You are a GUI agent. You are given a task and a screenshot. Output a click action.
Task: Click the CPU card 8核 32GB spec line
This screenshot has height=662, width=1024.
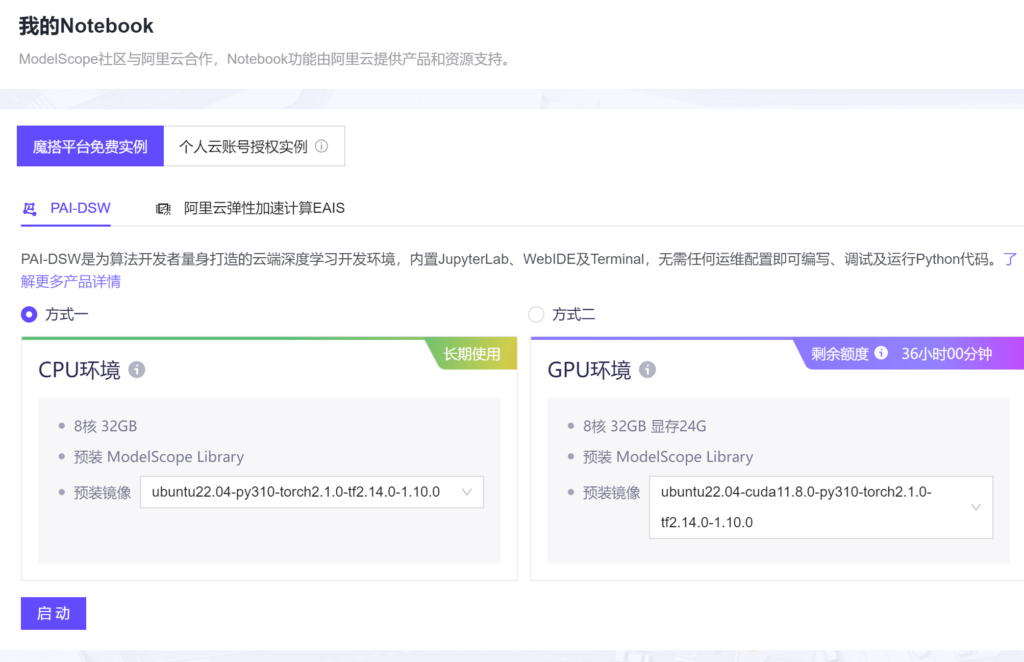tap(105, 426)
